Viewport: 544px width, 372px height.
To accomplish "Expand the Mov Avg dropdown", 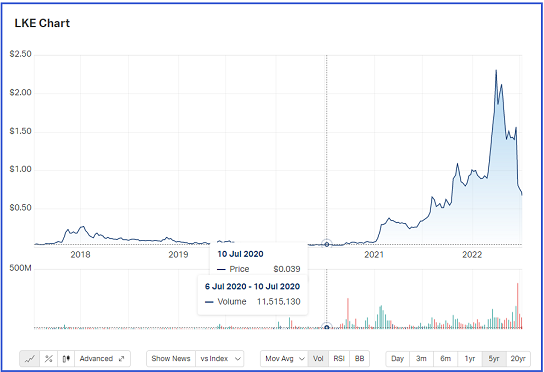I will [284, 358].
